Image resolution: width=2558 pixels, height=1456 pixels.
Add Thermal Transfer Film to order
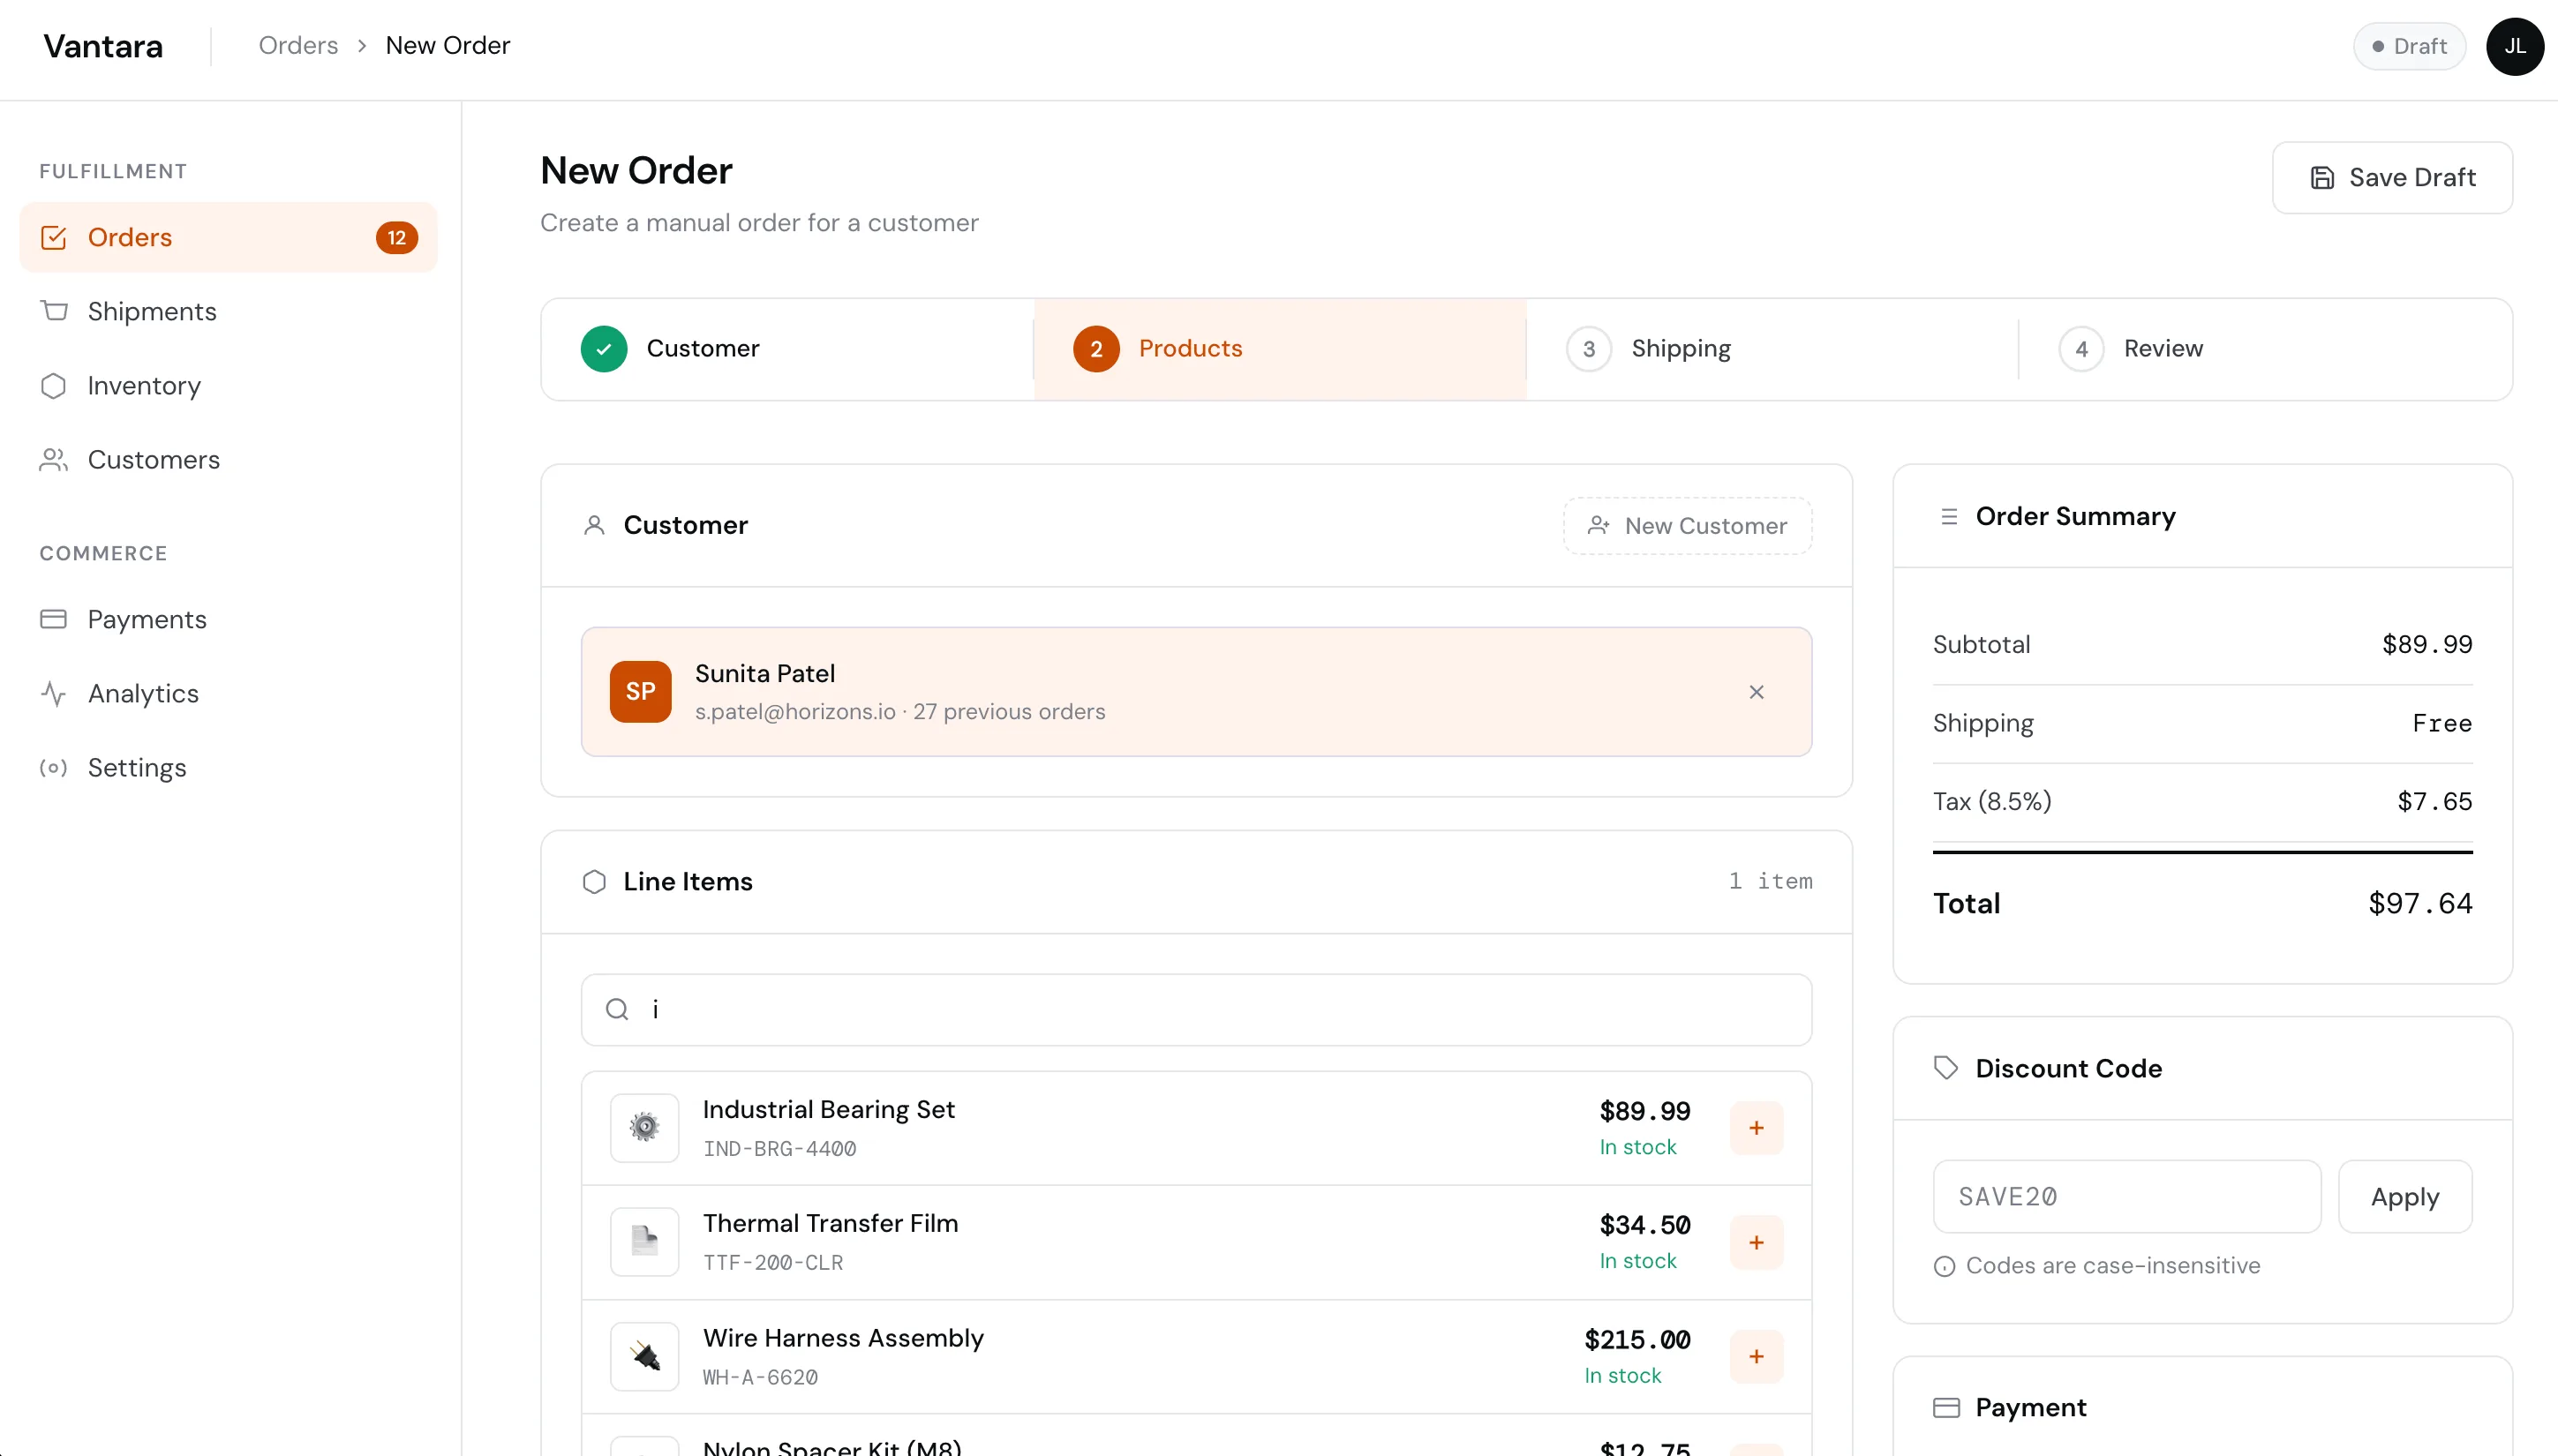[1756, 1242]
